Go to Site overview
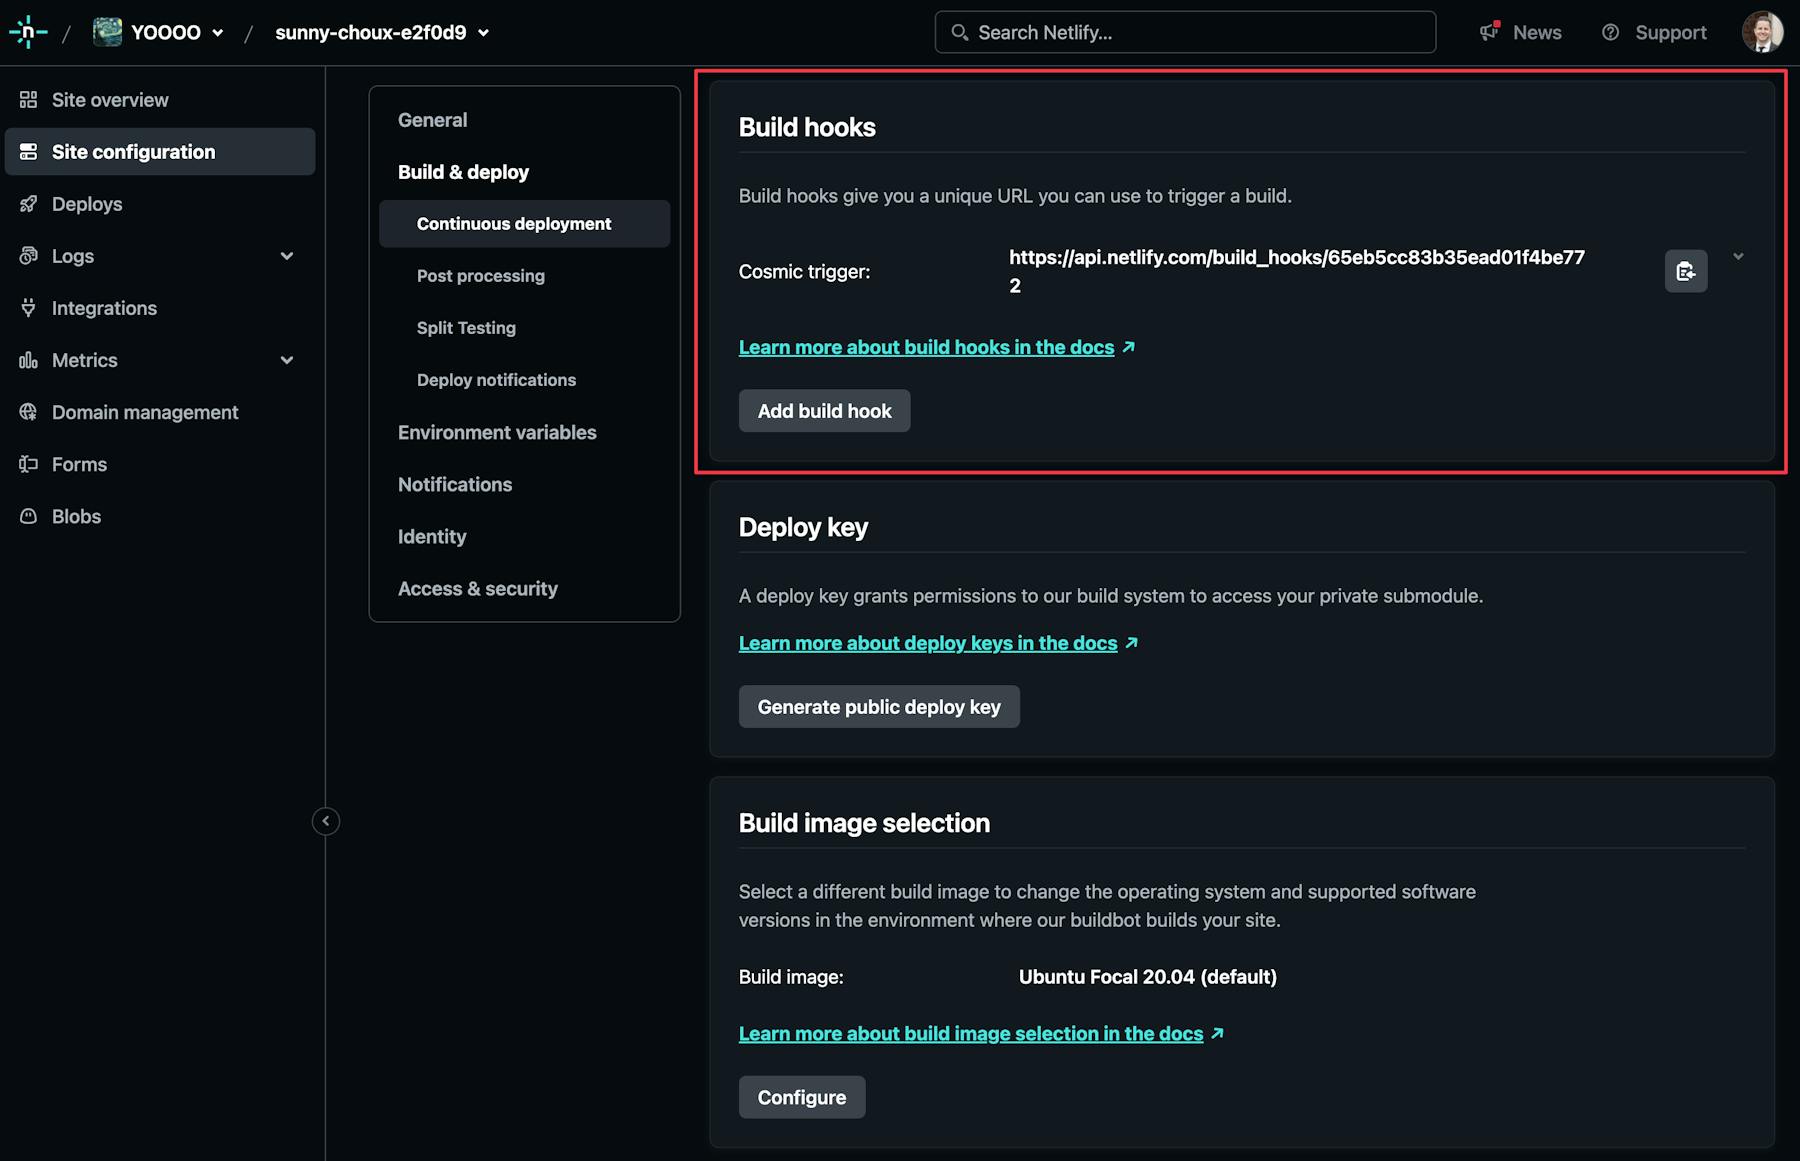Image resolution: width=1800 pixels, height=1161 pixels. [160, 100]
